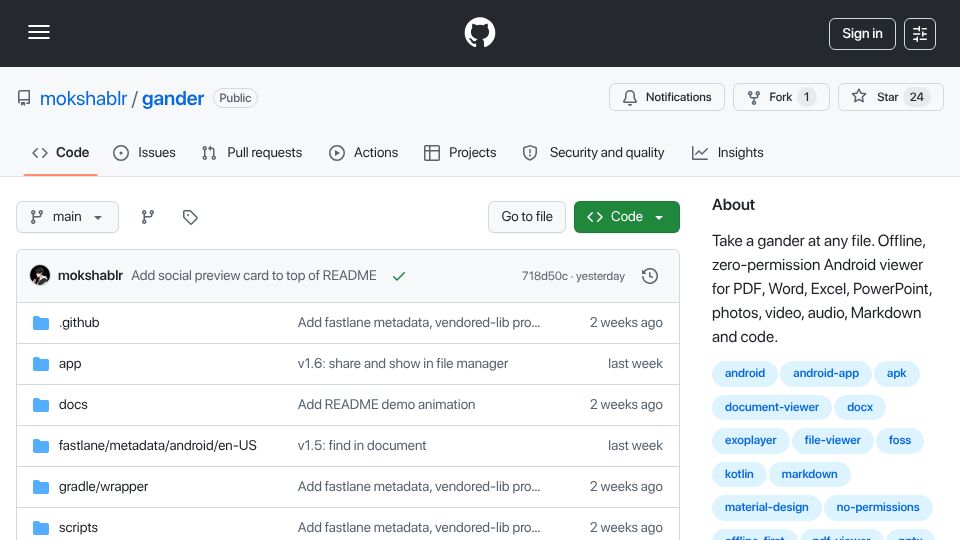Open commit hash 718d50c
This screenshot has width=960, height=540.
pos(544,276)
